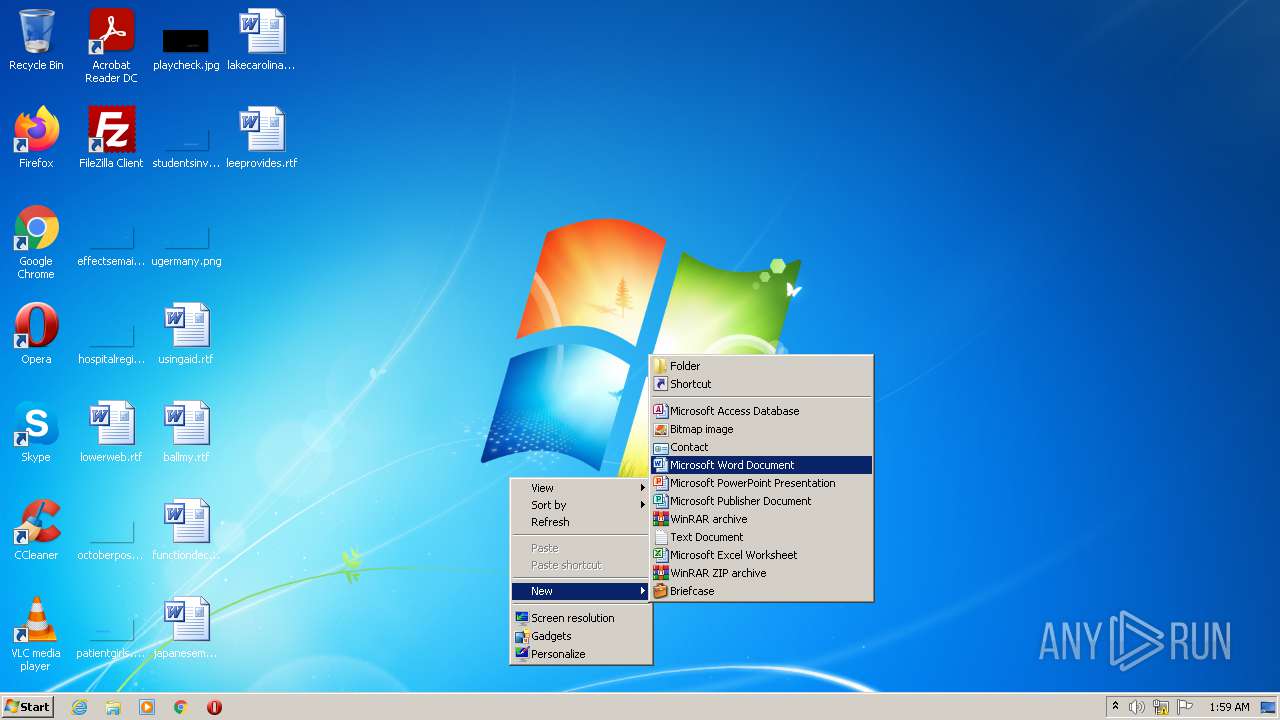Choose Refresh from the context menu
This screenshot has height=720, width=1280.
tap(581, 522)
